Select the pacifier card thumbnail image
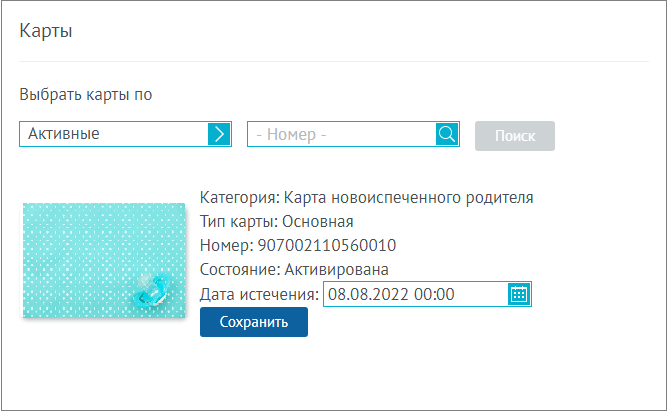 click(x=104, y=261)
